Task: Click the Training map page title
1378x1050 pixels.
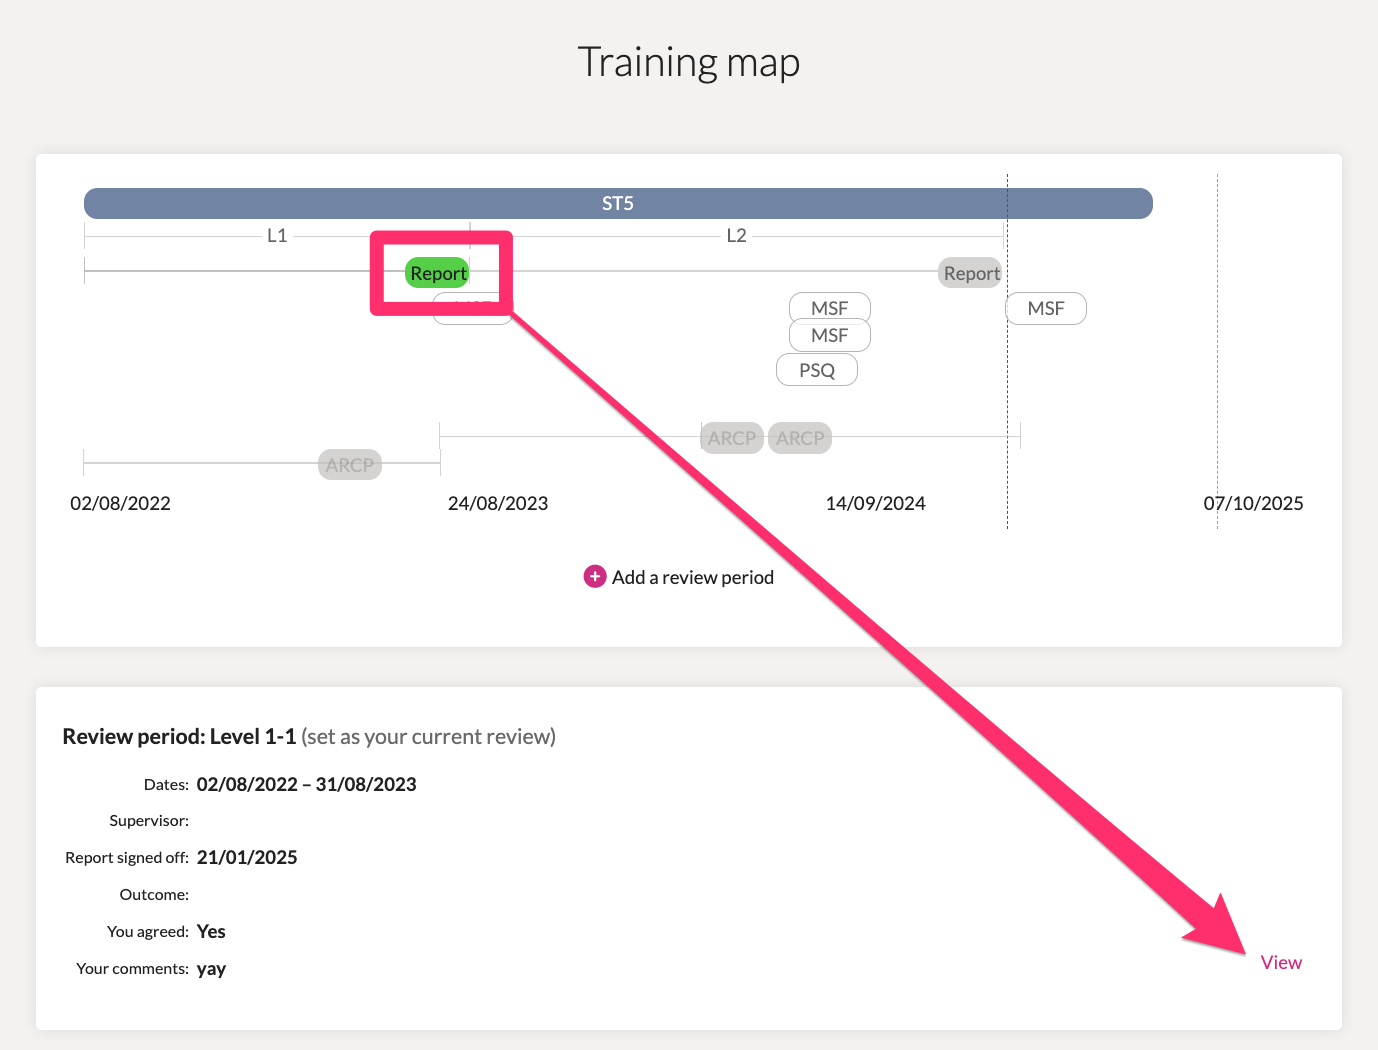Action: coord(689,62)
